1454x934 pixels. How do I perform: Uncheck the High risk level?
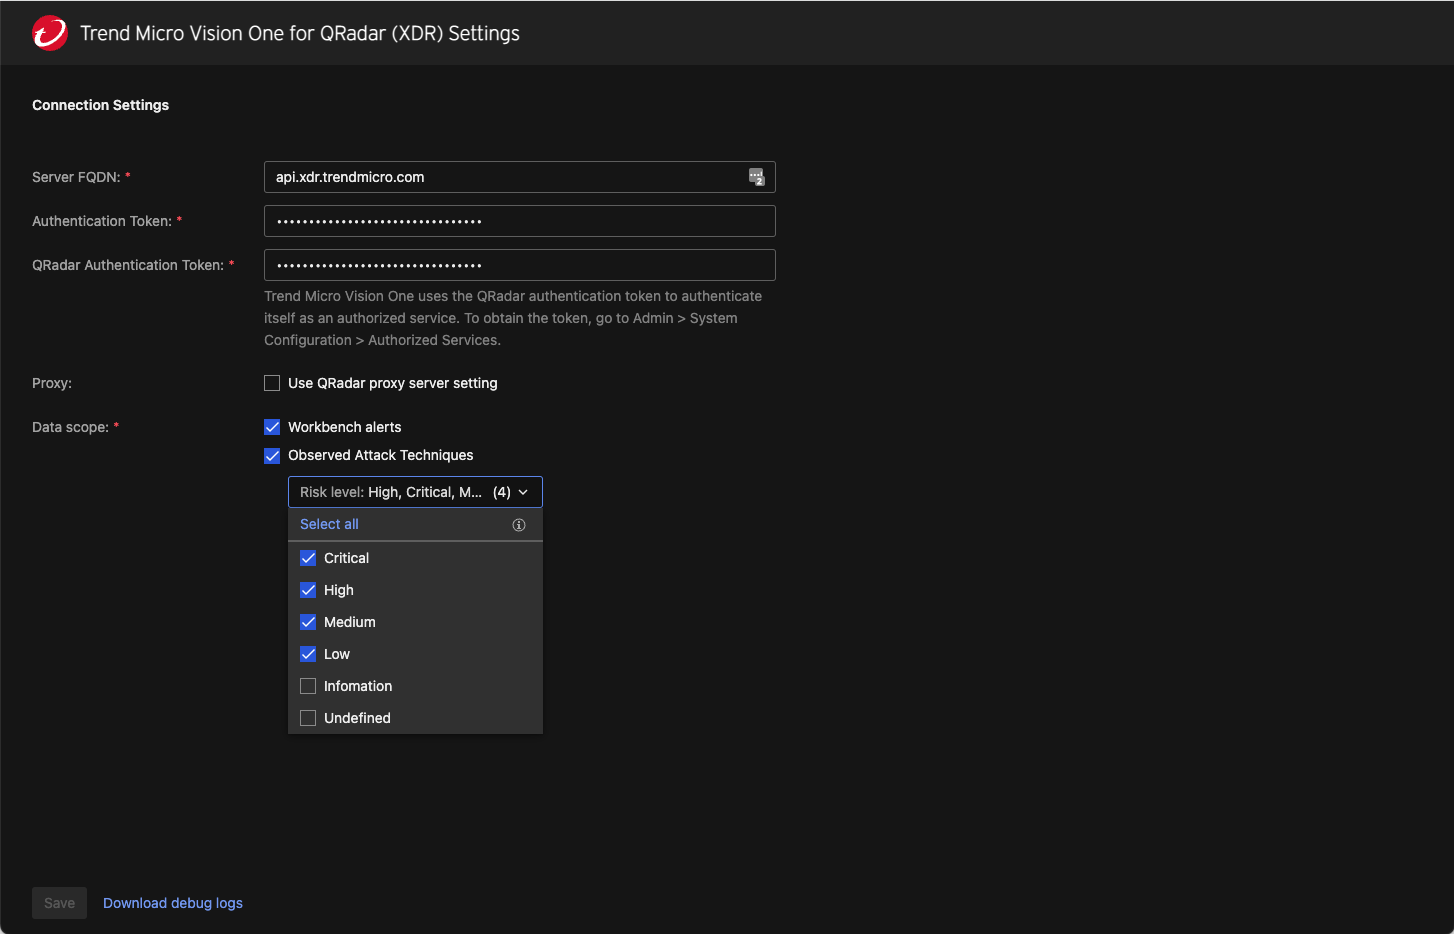click(x=308, y=590)
